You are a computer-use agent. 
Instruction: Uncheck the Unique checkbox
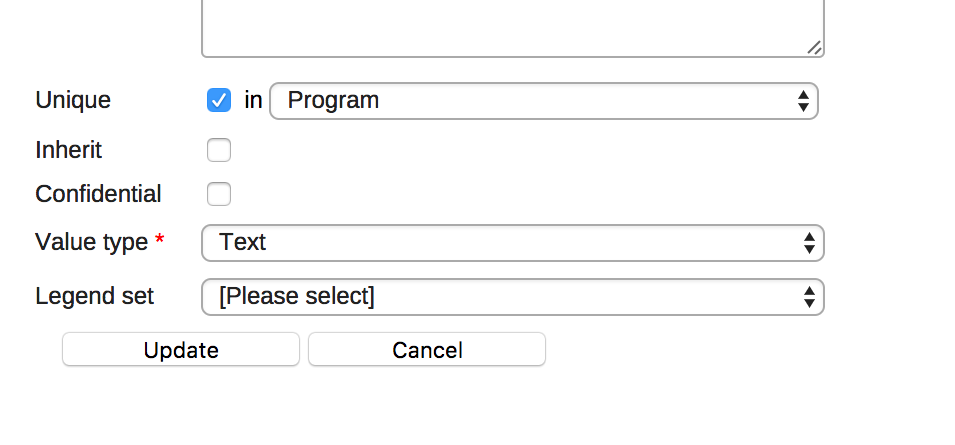point(219,100)
